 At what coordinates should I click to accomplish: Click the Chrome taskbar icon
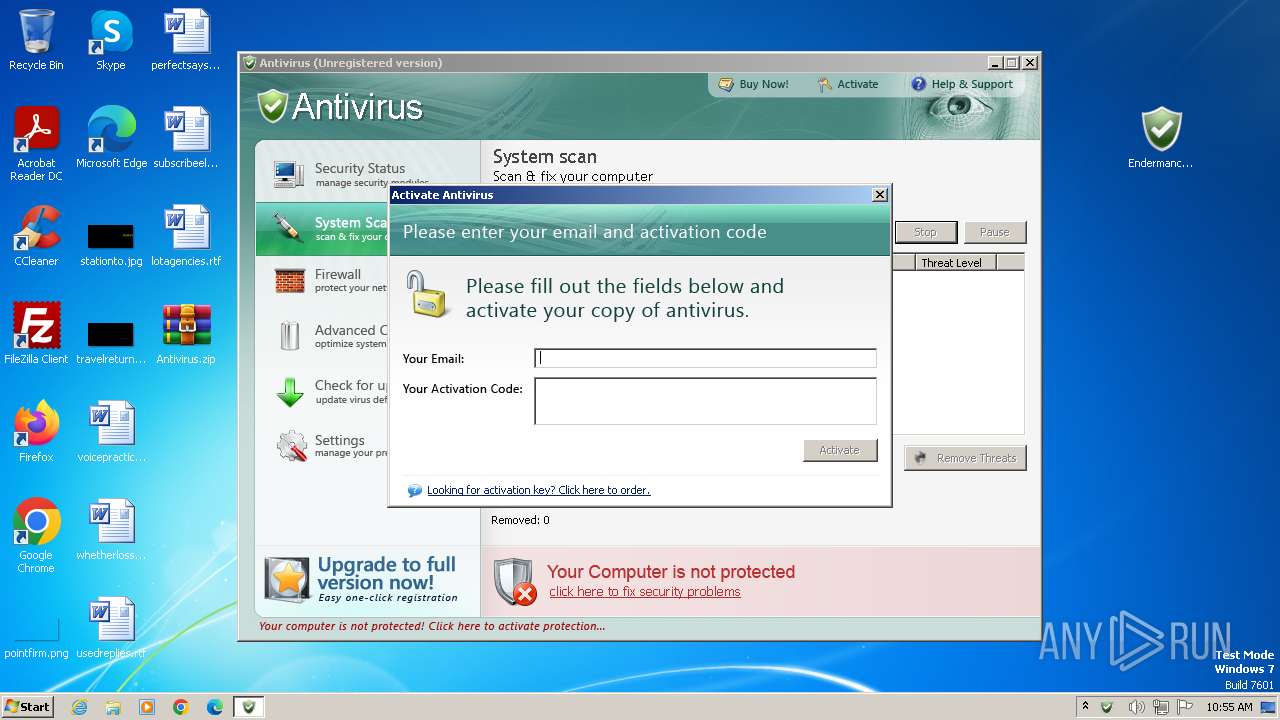(x=181, y=707)
